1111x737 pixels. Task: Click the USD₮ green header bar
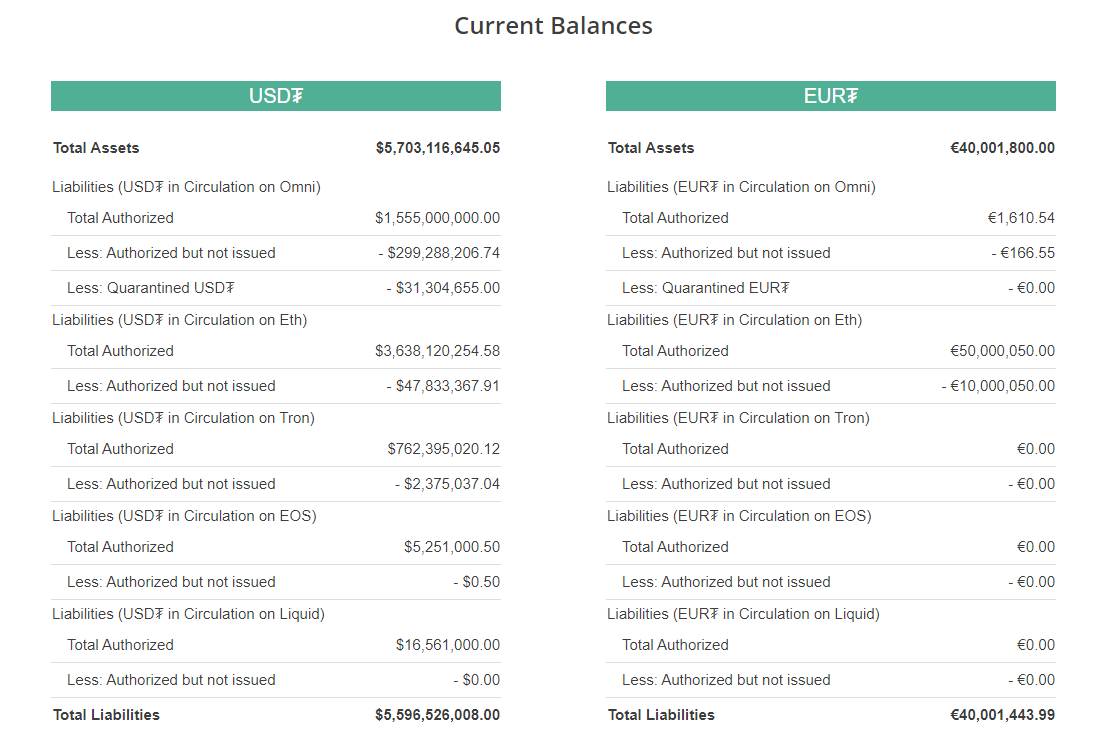point(276,96)
